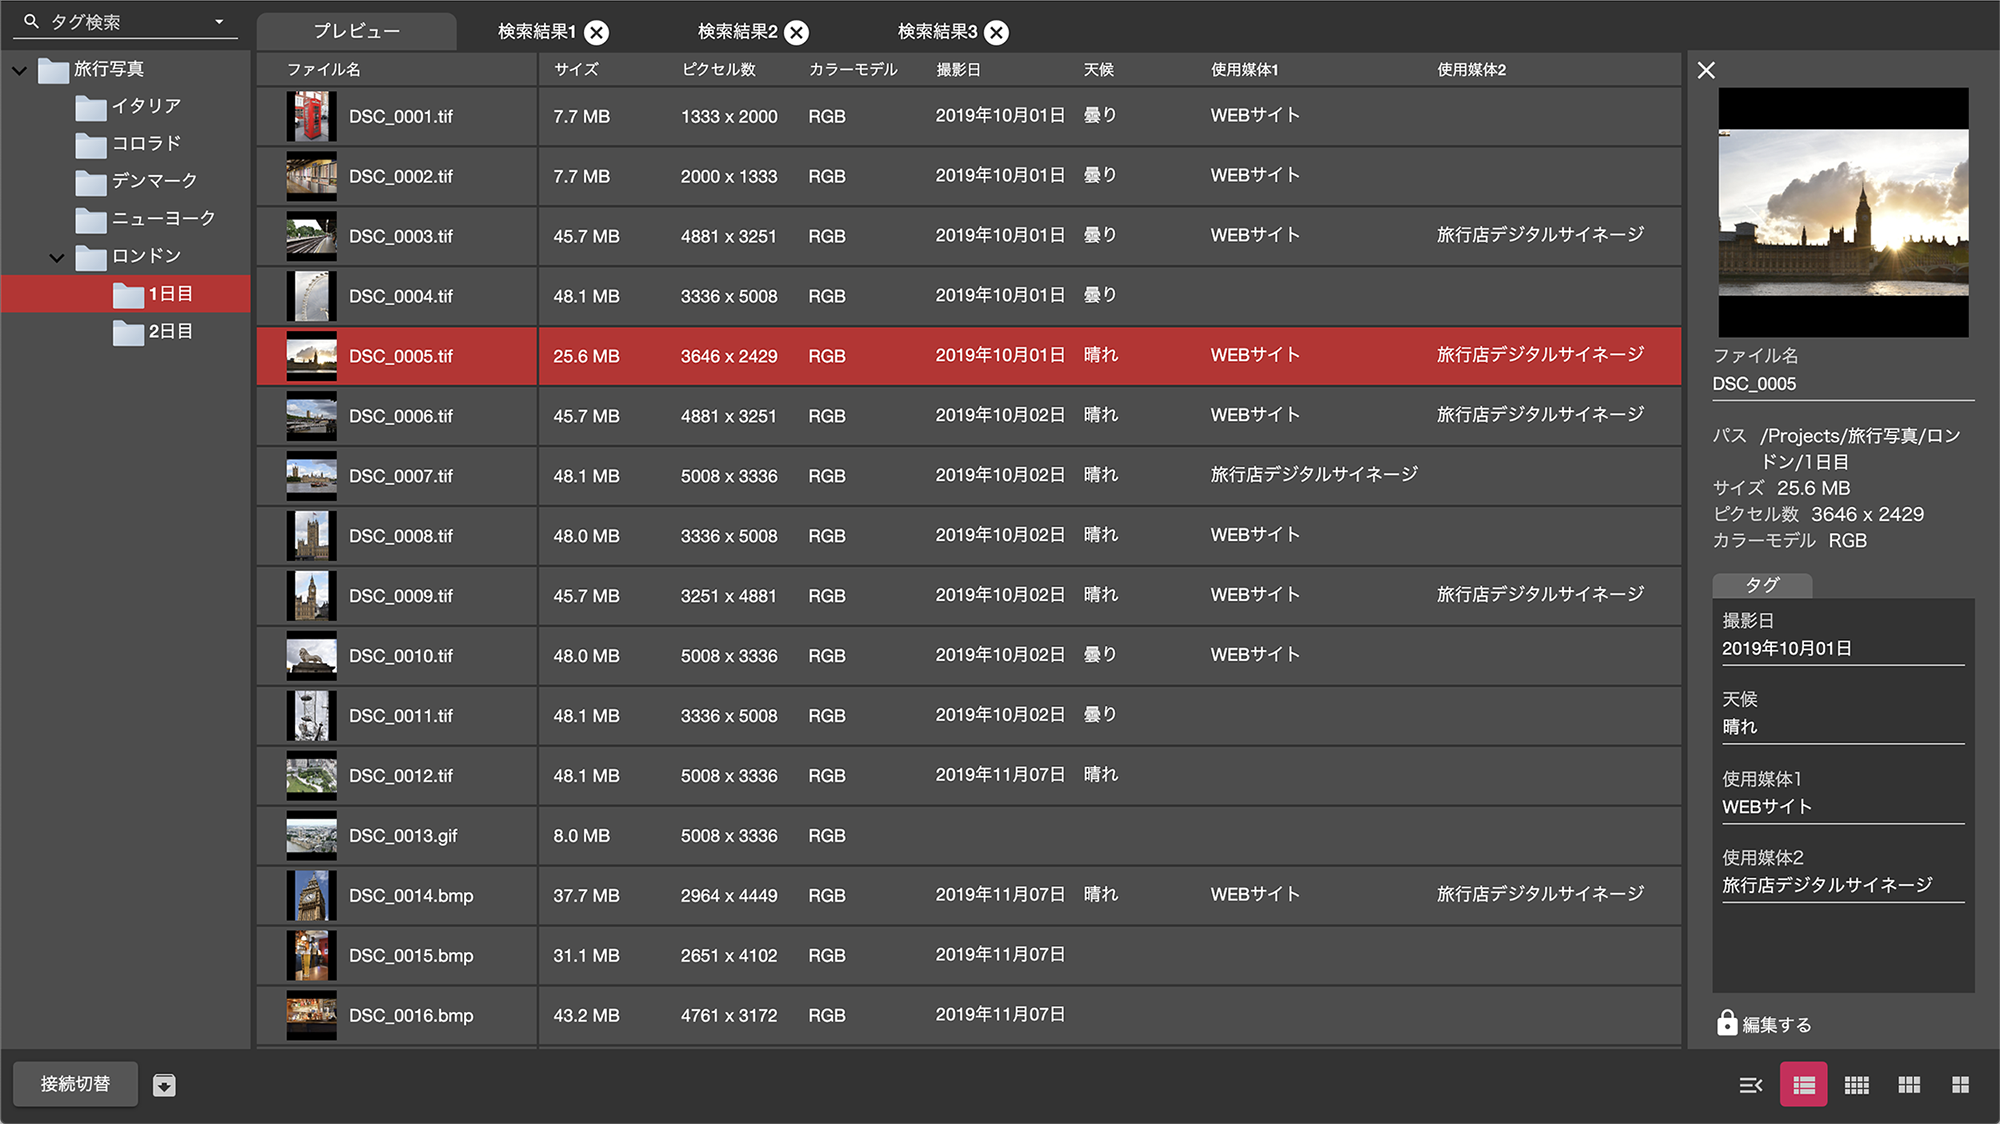
Task: Click the magnifier icon in tag search
Action: 31,21
